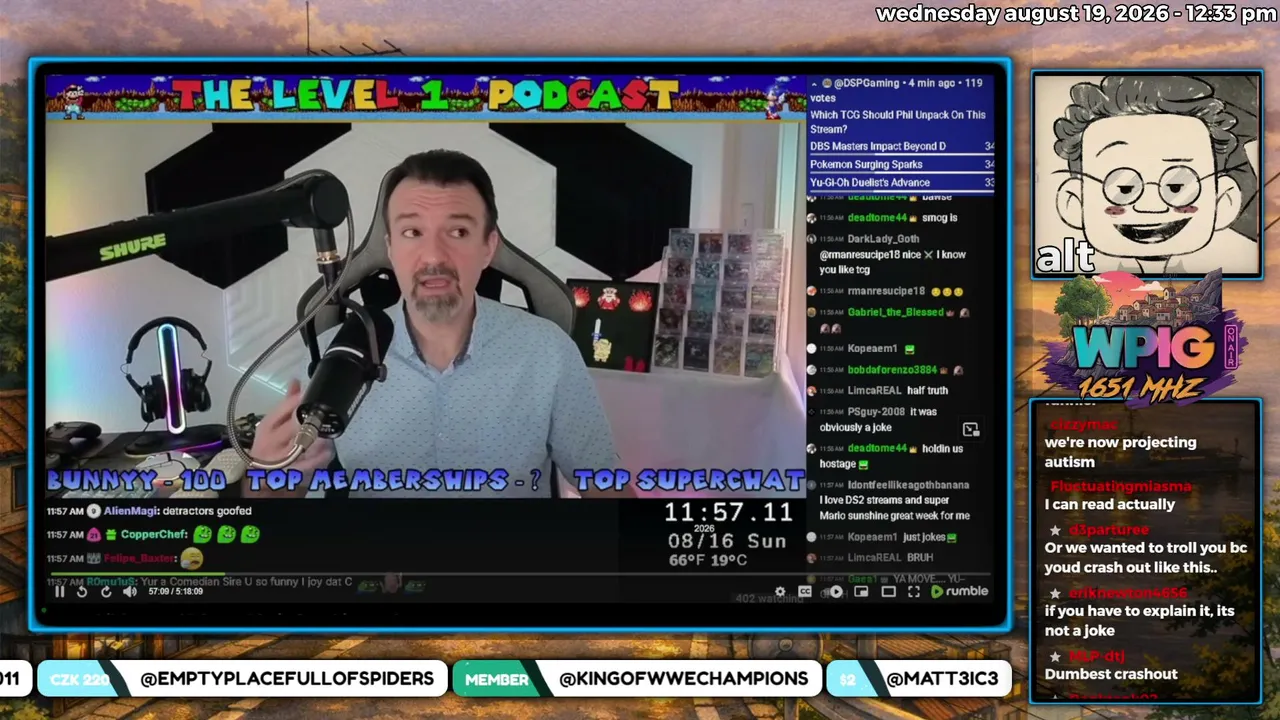Open DarkLady_Goth's chat username
The height and width of the screenshot is (720, 1280).
click(x=883, y=239)
